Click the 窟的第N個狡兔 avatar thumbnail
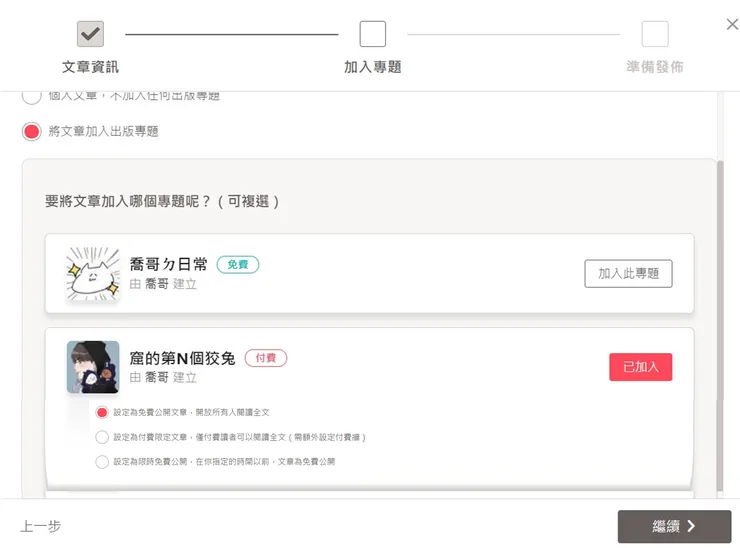740x548 pixels. 92,367
